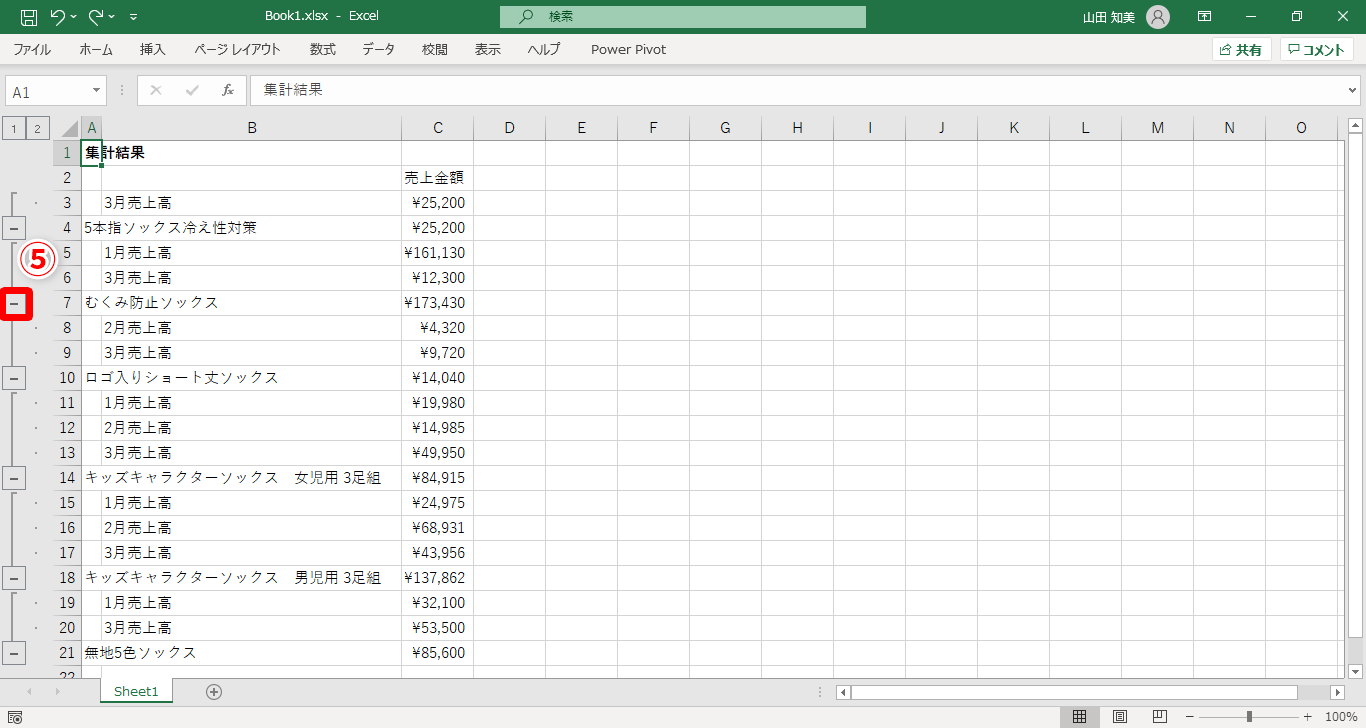Collapse group for ロゴ入りショート丈ソックス row

(14, 378)
